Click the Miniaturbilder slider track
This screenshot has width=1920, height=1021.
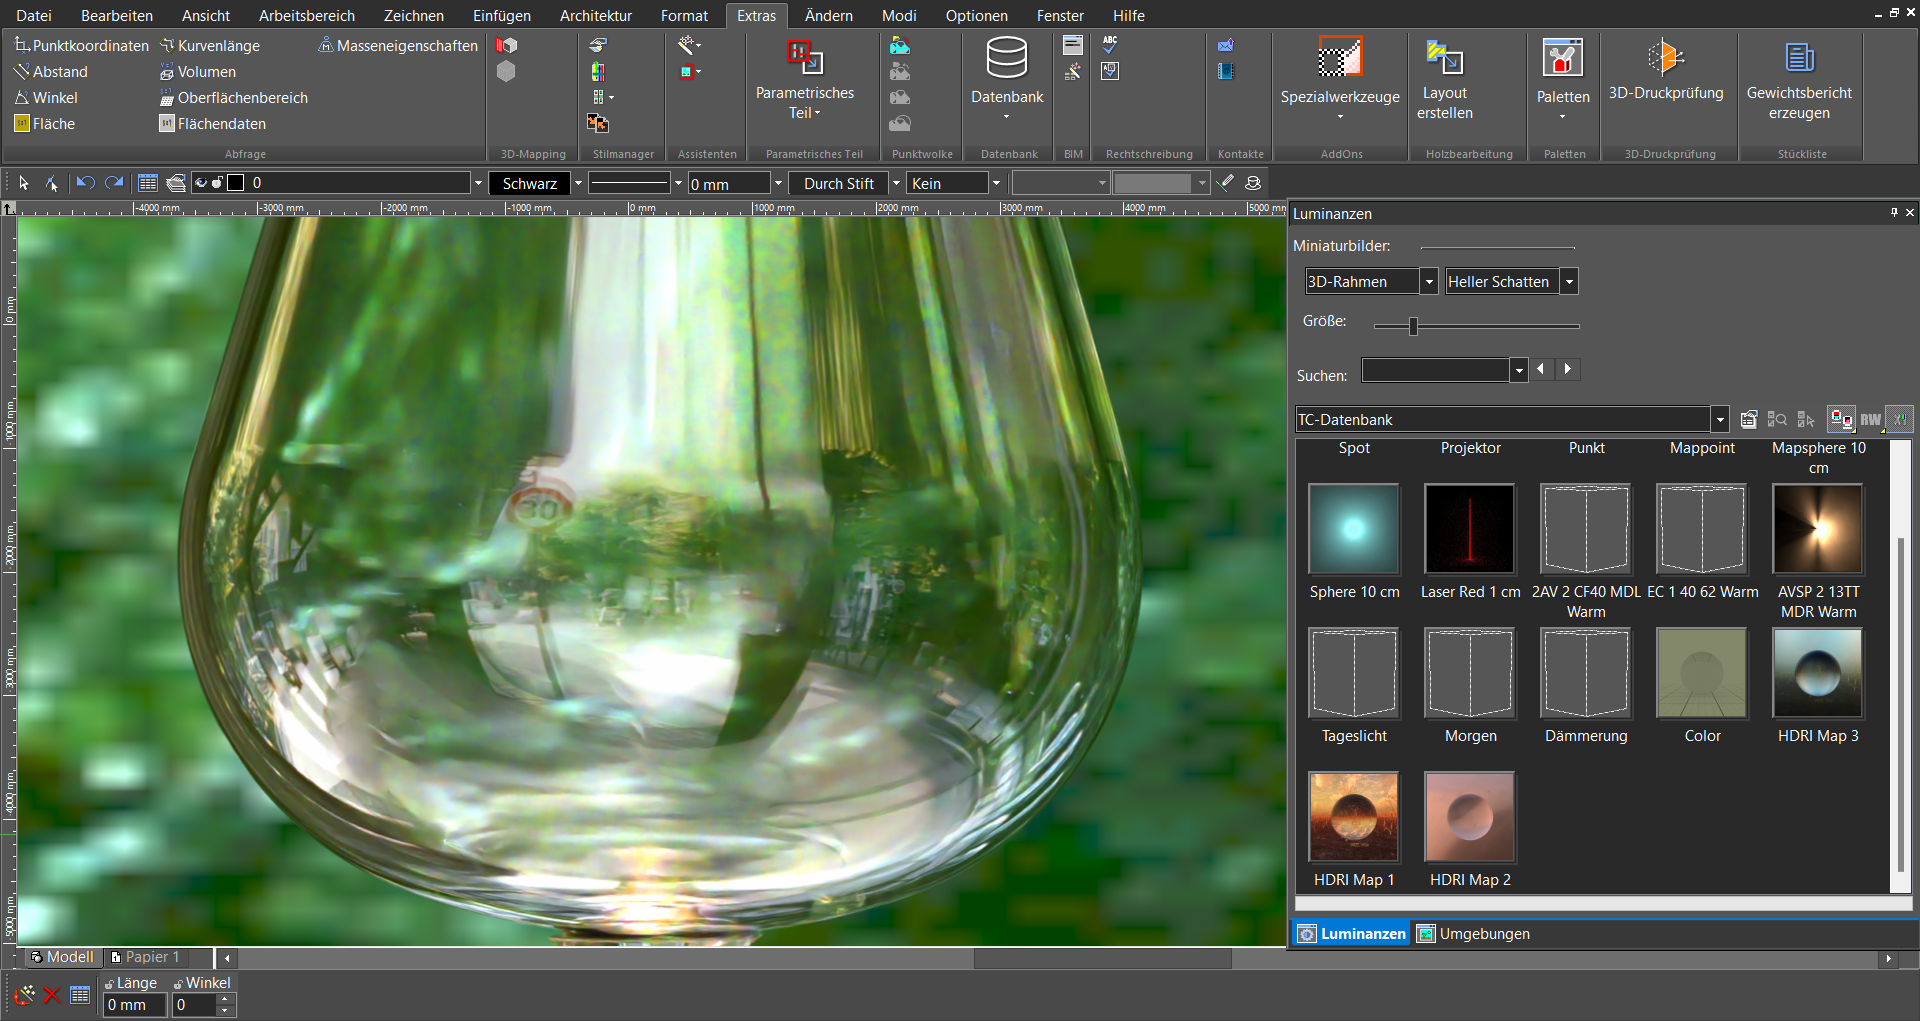(x=1497, y=247)
